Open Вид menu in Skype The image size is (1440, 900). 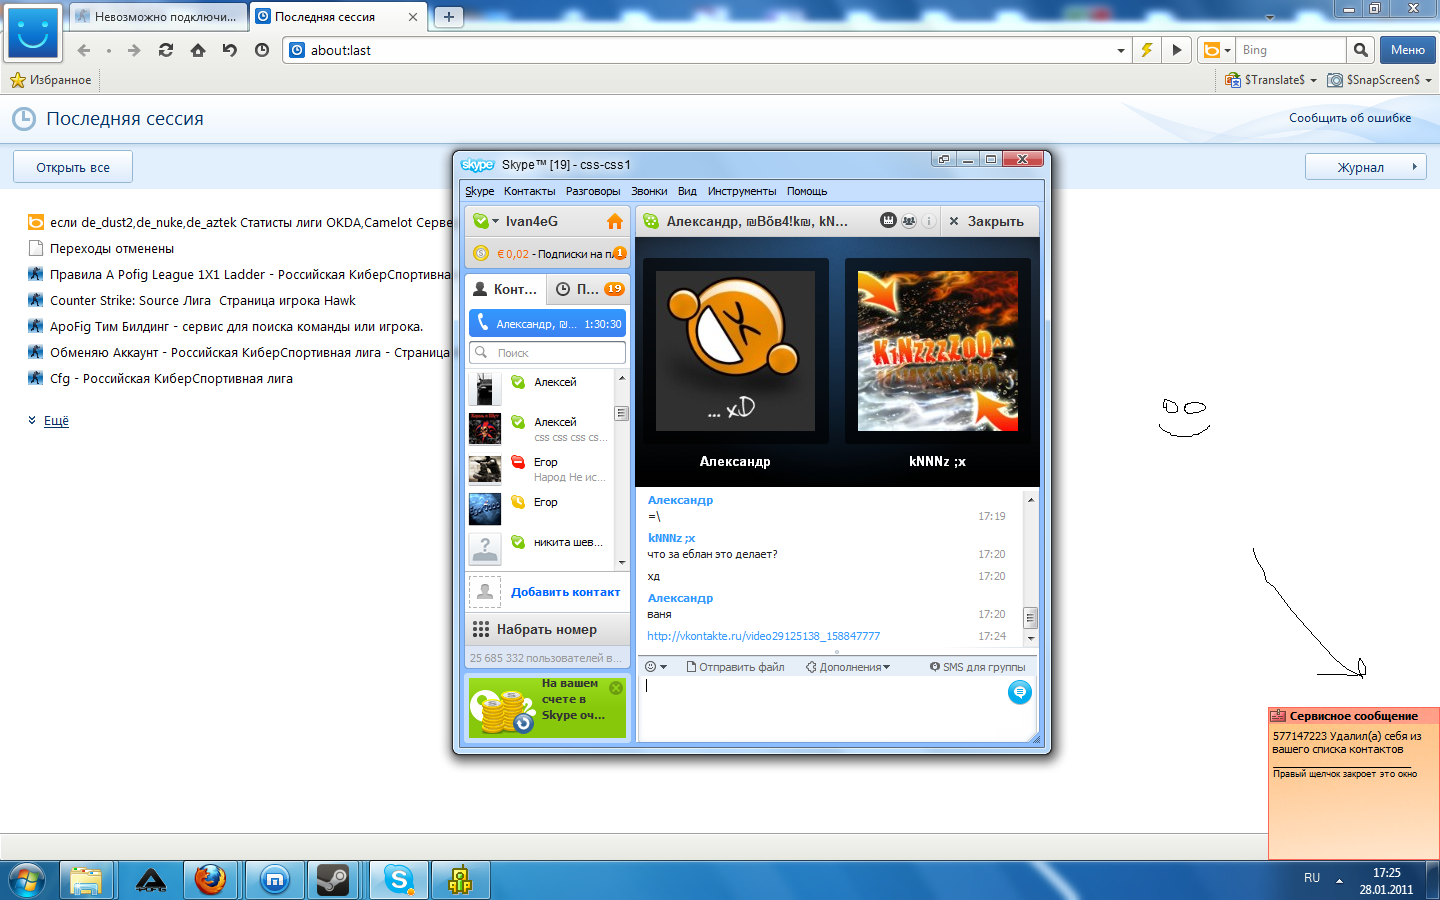click(687, 191)
